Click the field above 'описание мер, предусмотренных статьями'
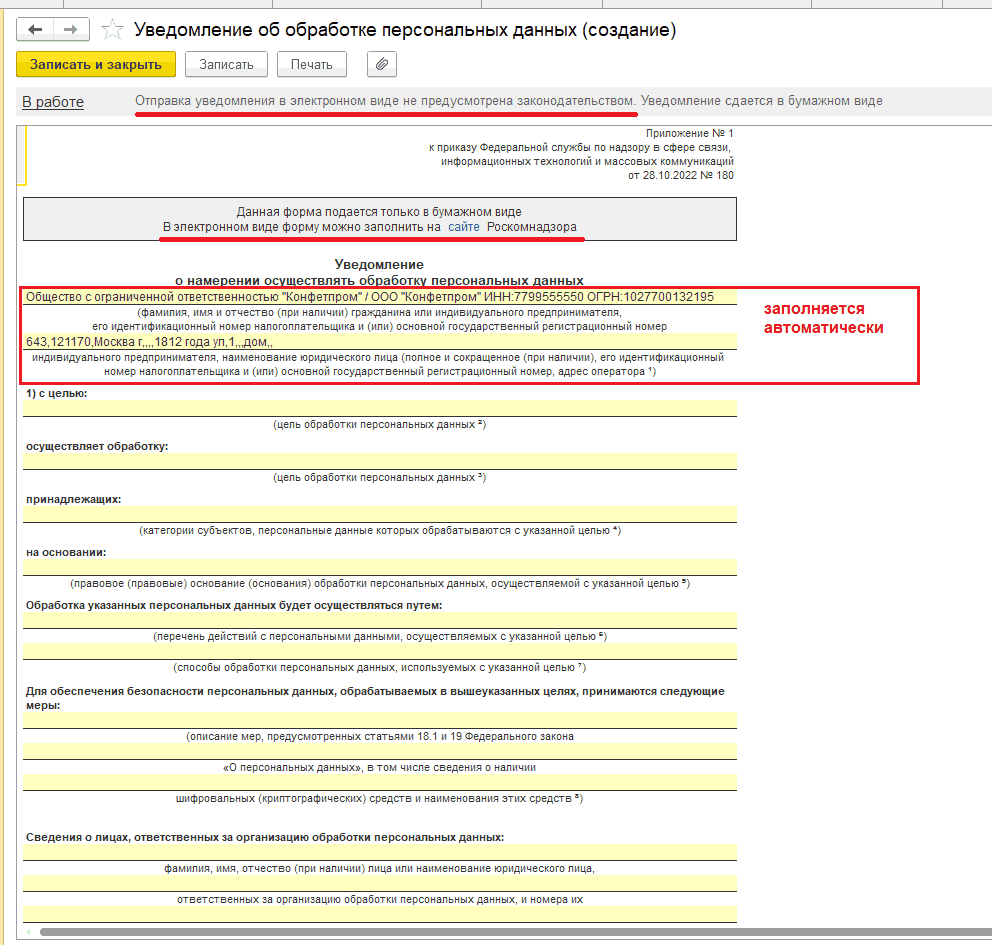Image resolution: width=992 pixels, height=945 pixels. [x=380, y=720]
